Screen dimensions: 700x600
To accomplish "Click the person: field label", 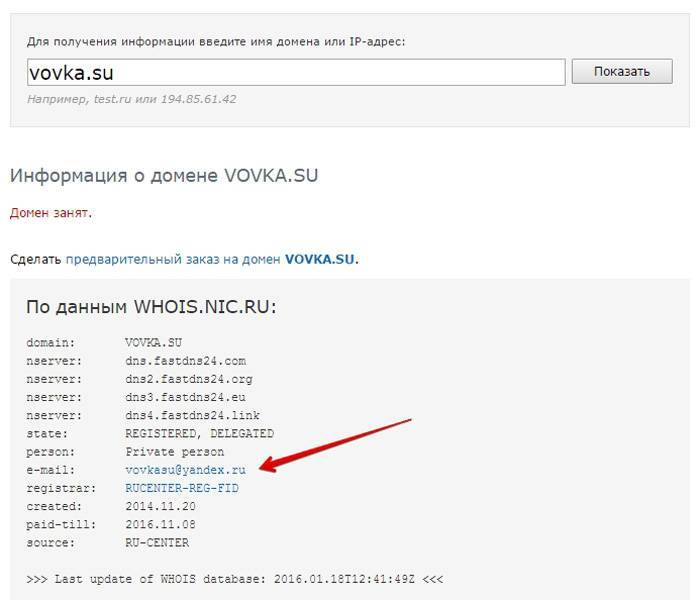I will 50,452.
